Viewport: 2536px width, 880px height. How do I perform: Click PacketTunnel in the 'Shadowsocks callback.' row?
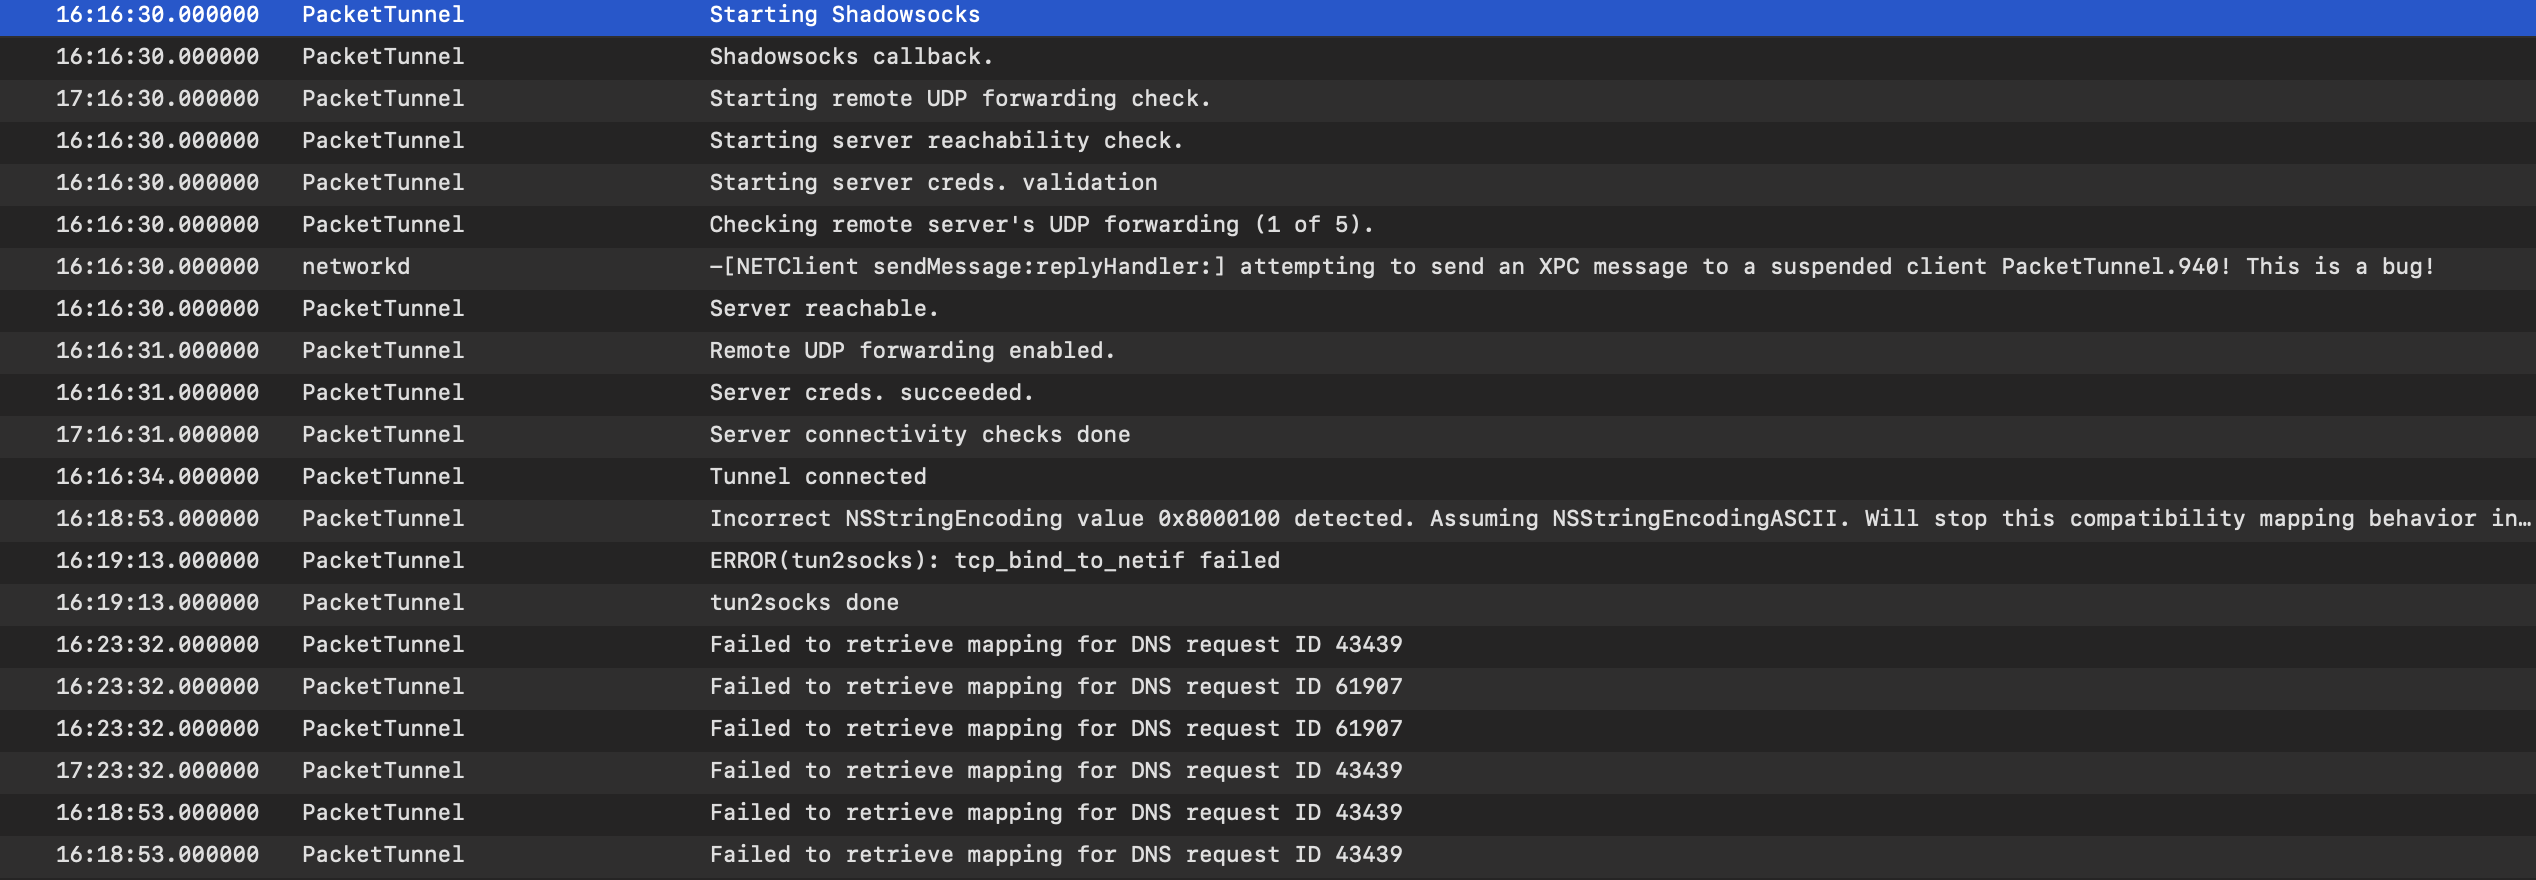pyautogui.click(x=383, y=57)
